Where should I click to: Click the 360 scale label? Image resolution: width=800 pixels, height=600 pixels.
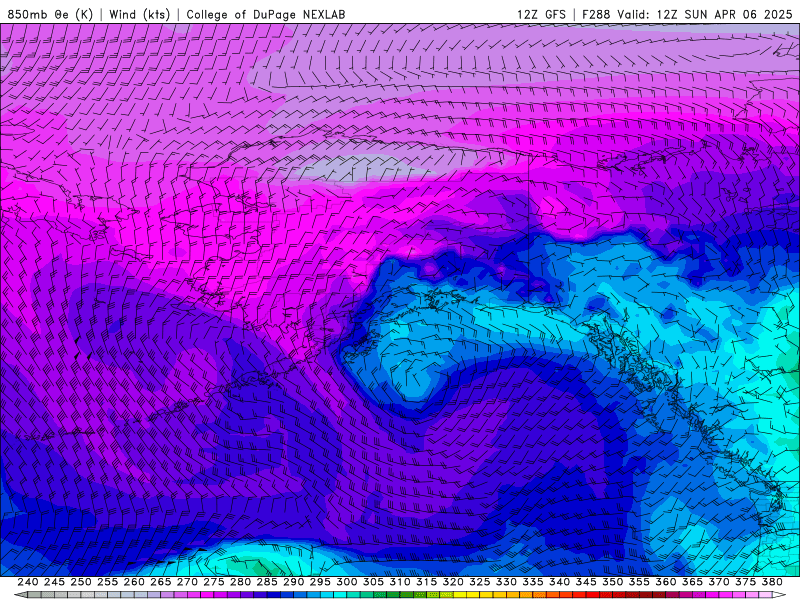coord(666,582)
